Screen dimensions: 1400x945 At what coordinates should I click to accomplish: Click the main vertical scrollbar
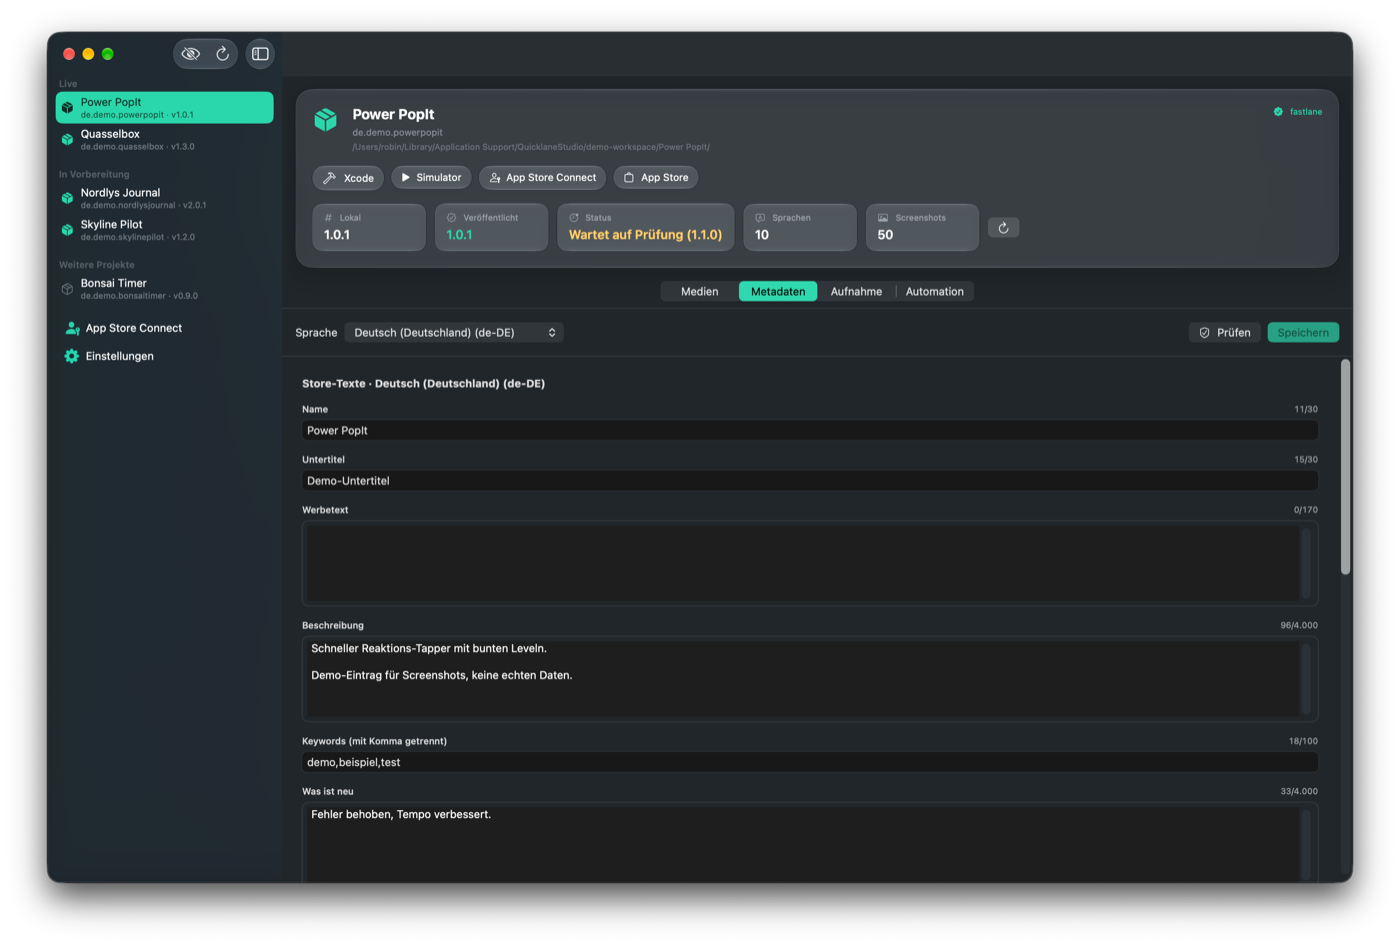pos(1345,467)
